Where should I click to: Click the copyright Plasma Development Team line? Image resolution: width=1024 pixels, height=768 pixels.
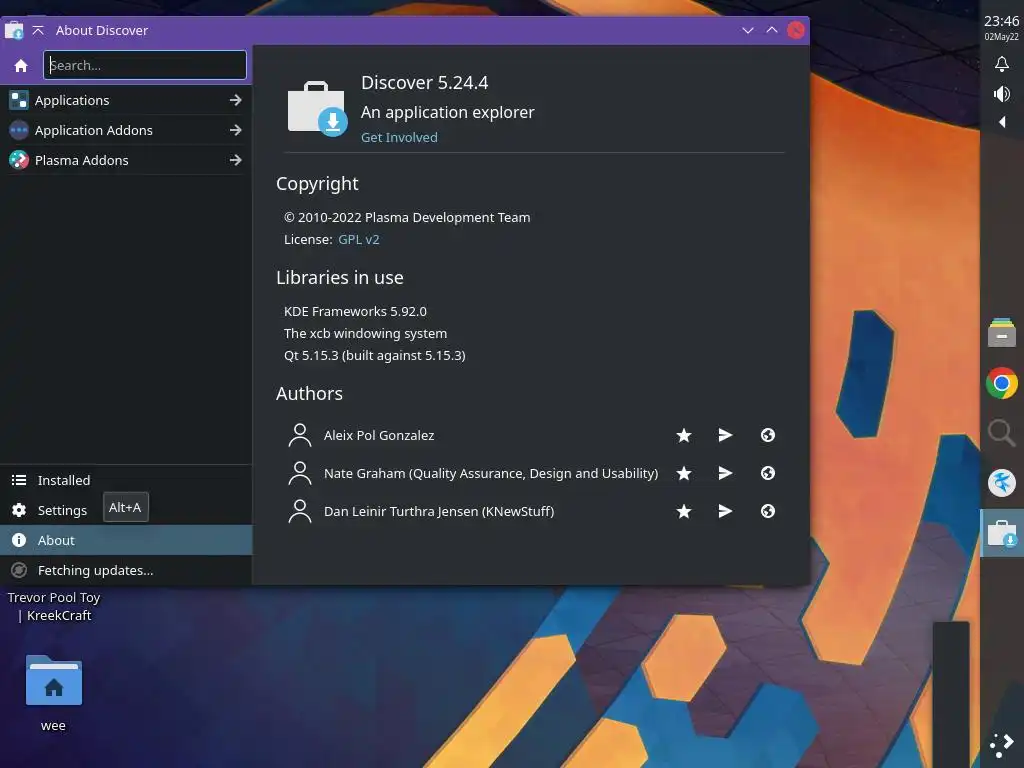(x=407, y=217)
